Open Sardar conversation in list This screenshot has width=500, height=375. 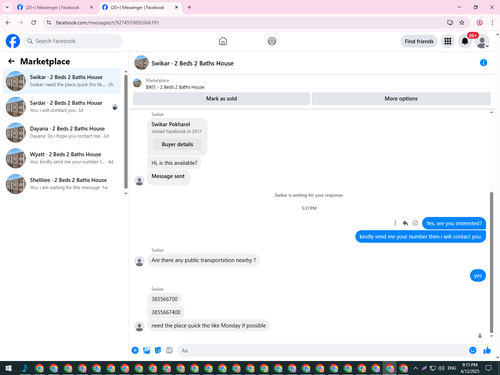click(62, 107)
